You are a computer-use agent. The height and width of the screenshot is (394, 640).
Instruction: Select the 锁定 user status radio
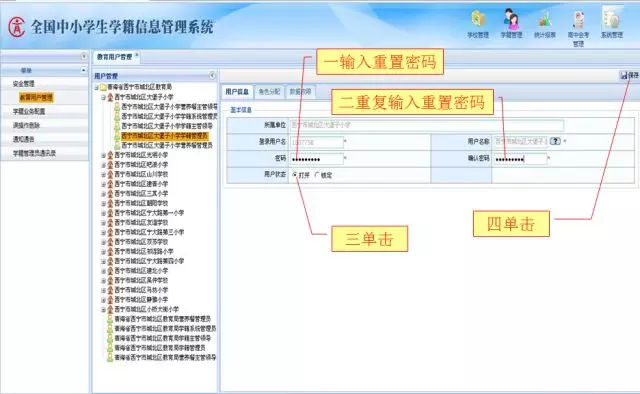pos(317,175)
